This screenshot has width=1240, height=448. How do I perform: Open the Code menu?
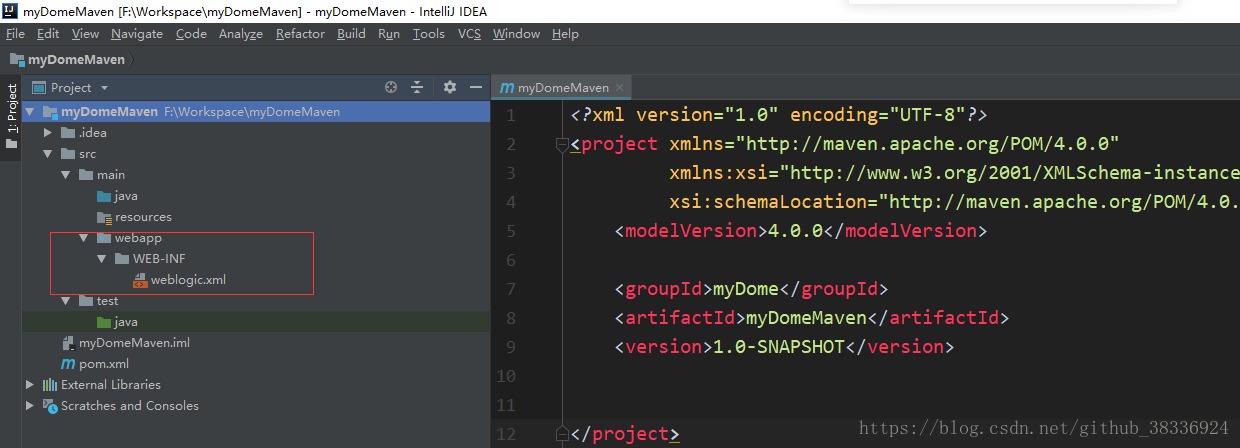coord(191,34)
